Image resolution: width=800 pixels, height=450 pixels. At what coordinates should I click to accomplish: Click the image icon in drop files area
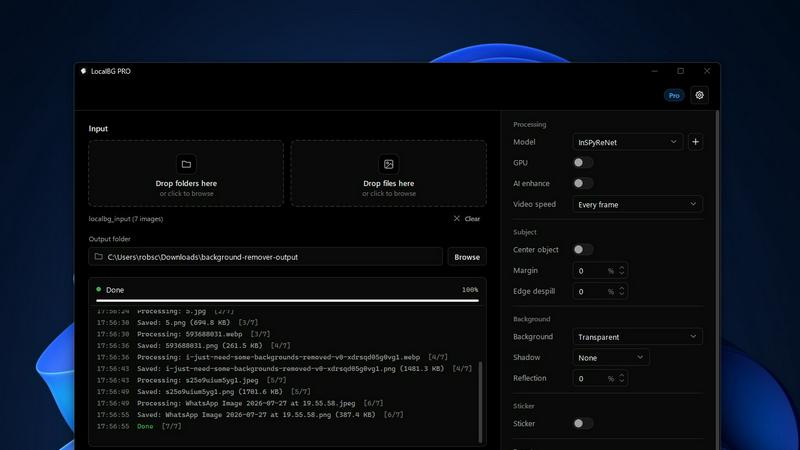[x=389, y=164]
